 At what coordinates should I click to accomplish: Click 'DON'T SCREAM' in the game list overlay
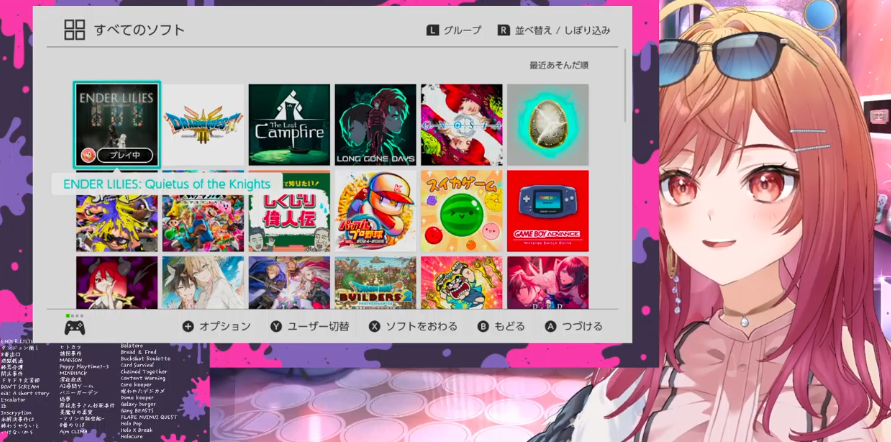coord(20,387)
